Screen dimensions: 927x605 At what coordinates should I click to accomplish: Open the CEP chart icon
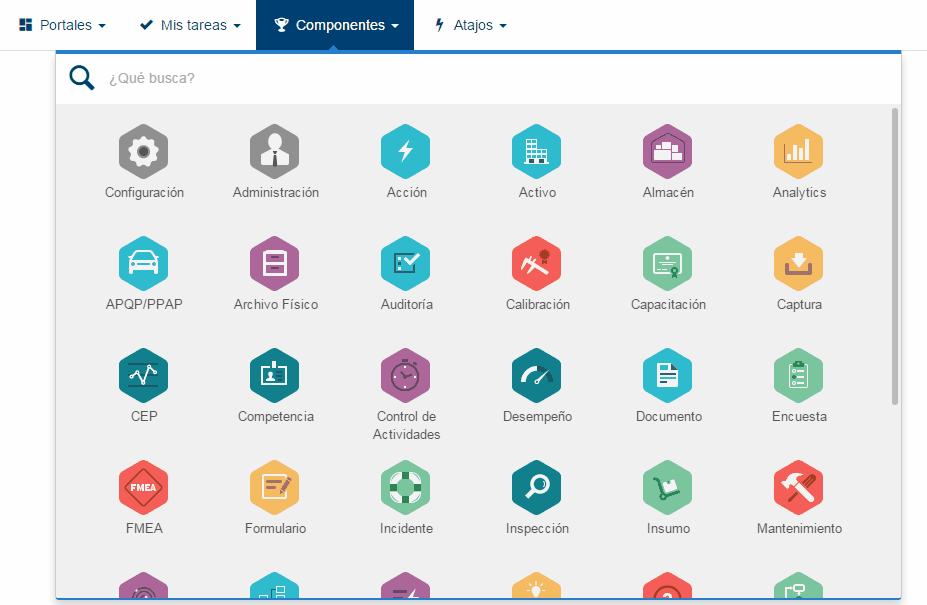[x=144, y=376]
